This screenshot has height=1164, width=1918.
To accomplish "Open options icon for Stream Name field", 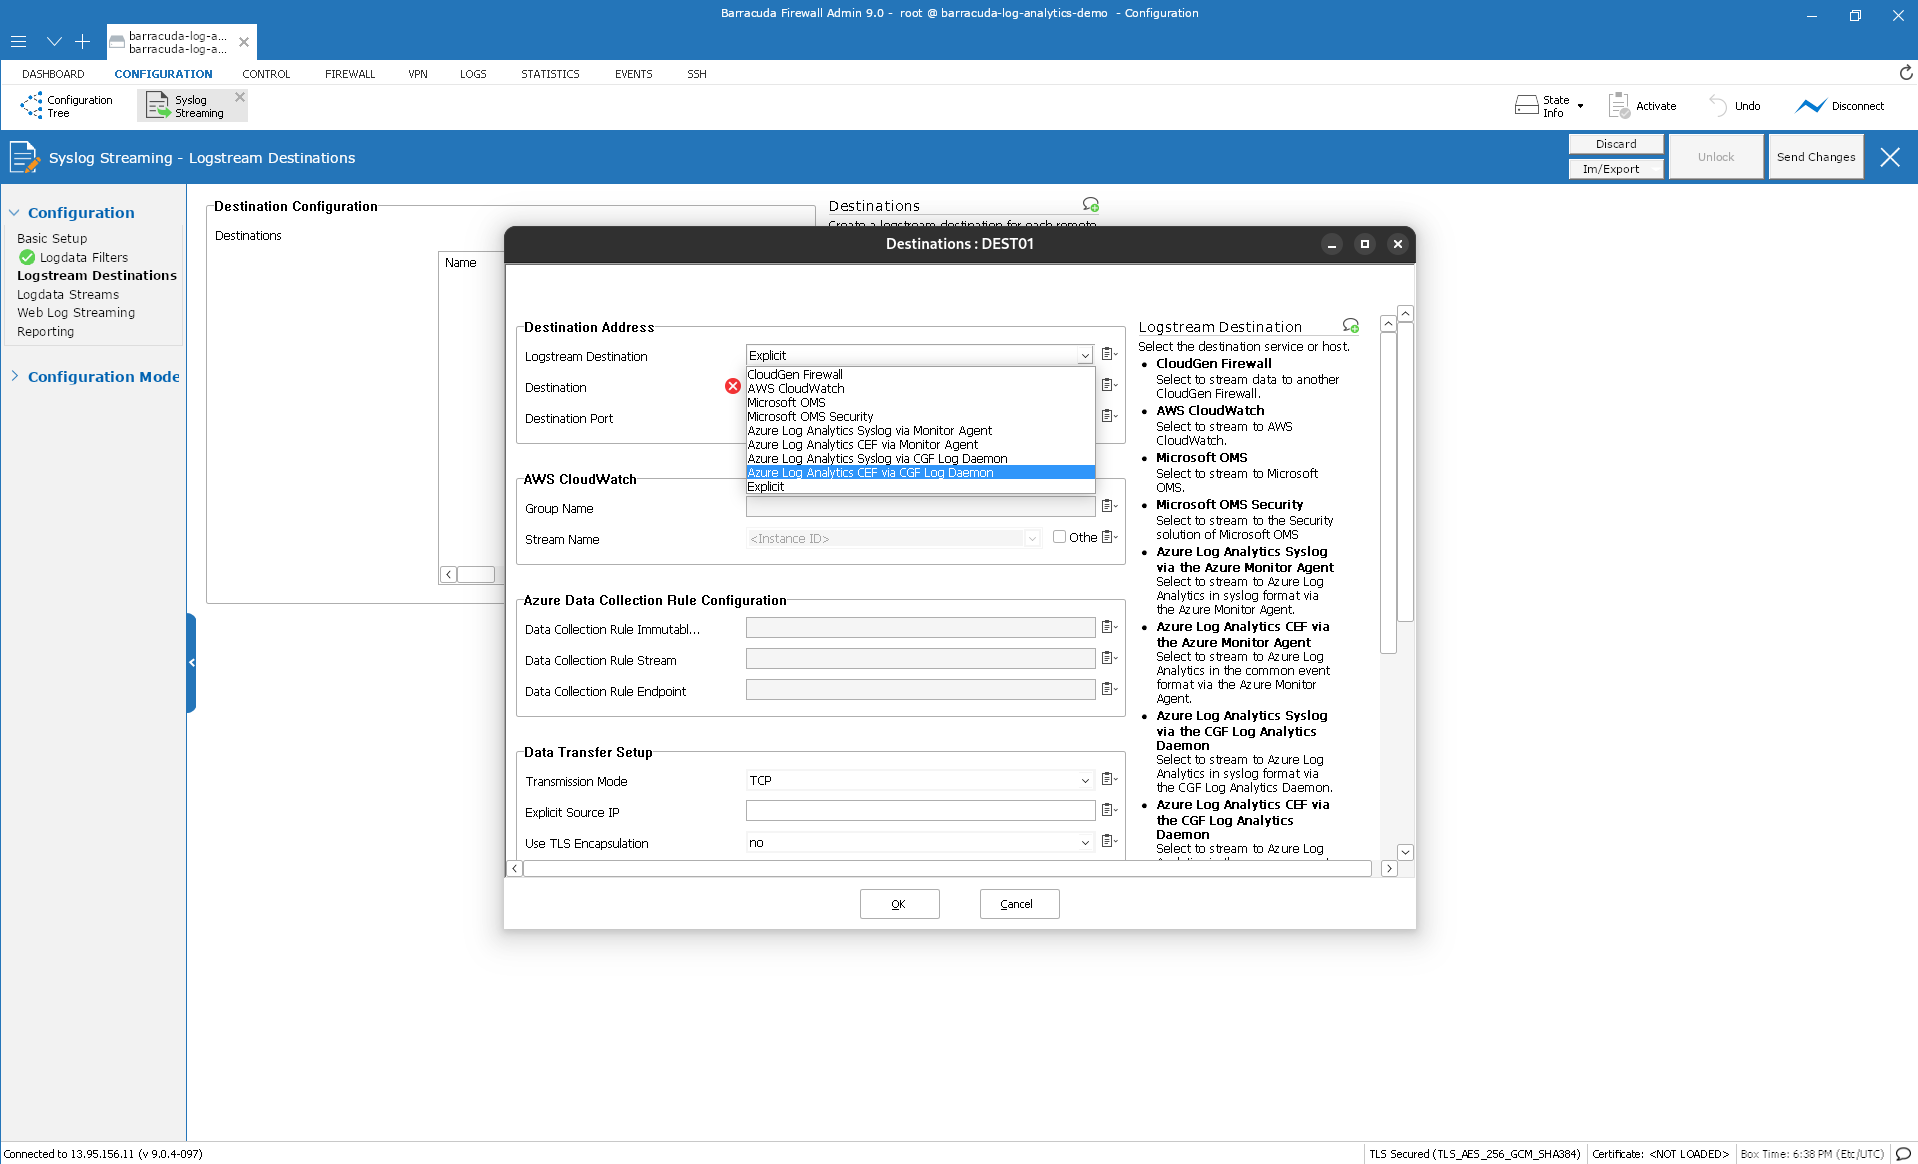I will tap(1109, 537).
